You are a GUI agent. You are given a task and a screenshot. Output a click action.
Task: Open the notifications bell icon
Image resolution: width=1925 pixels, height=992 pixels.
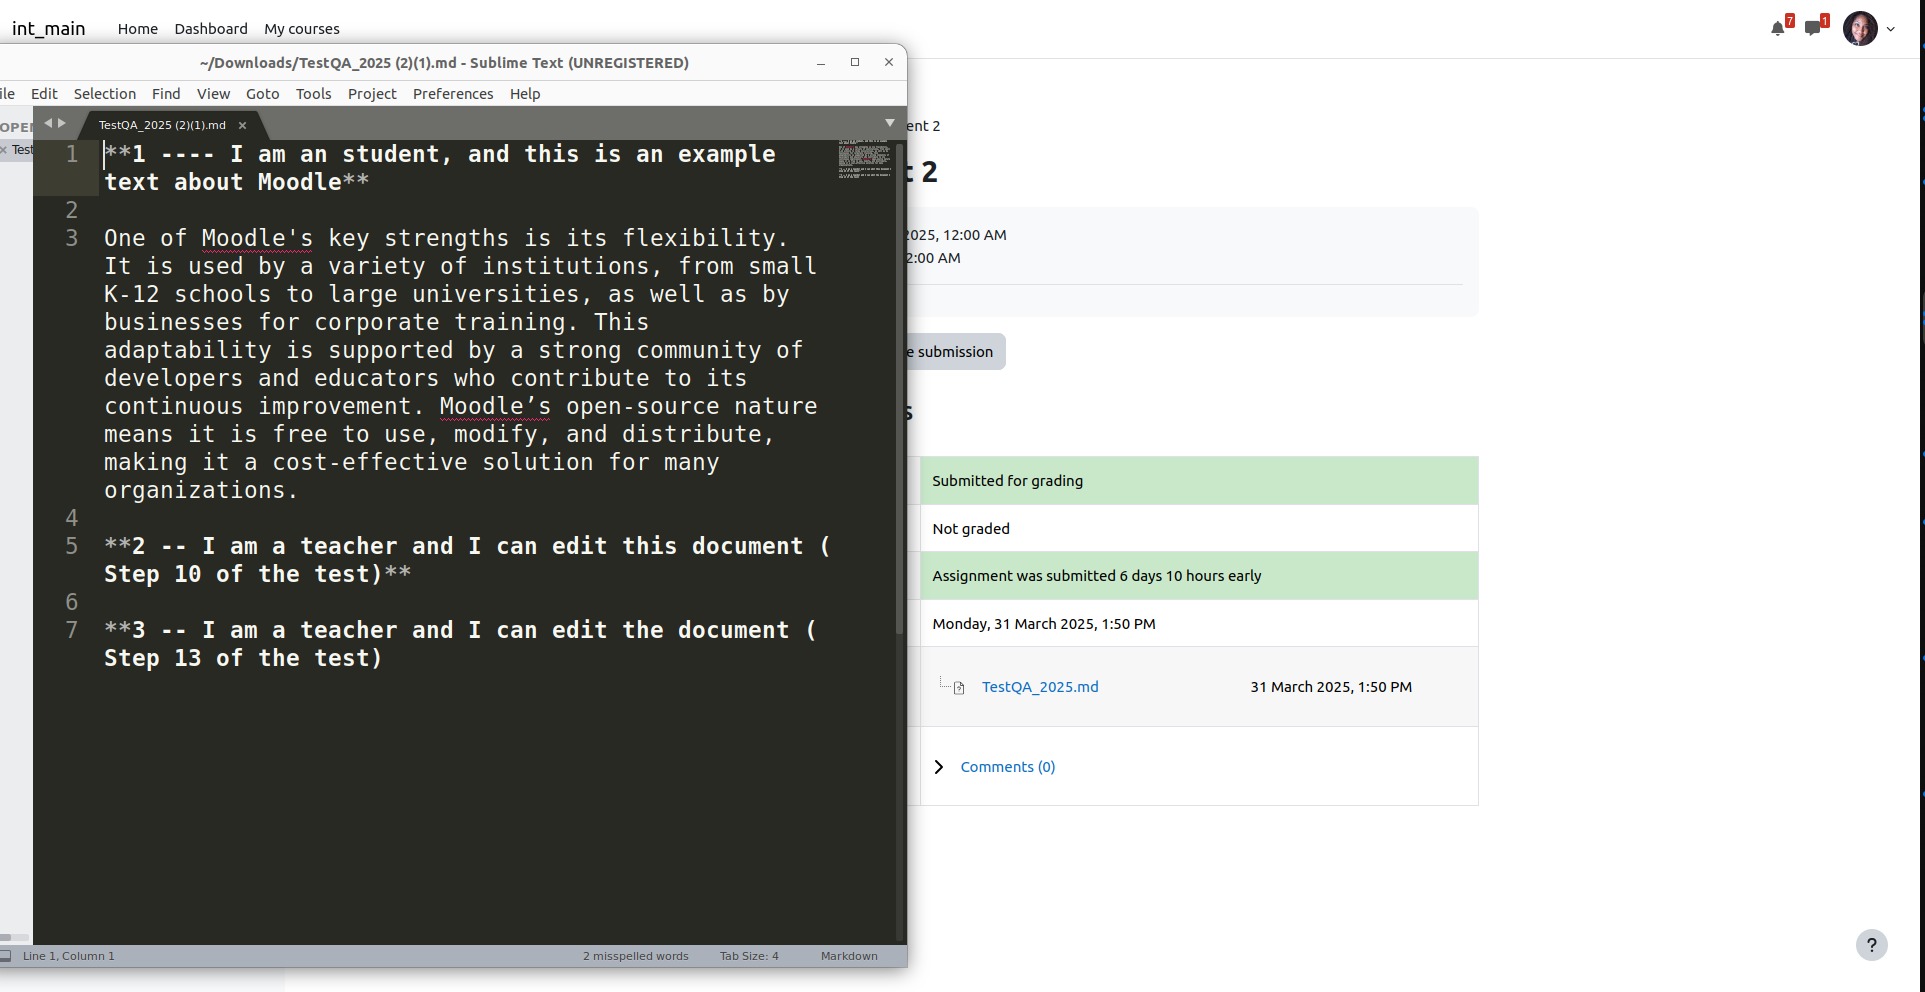pos(1777,28)
